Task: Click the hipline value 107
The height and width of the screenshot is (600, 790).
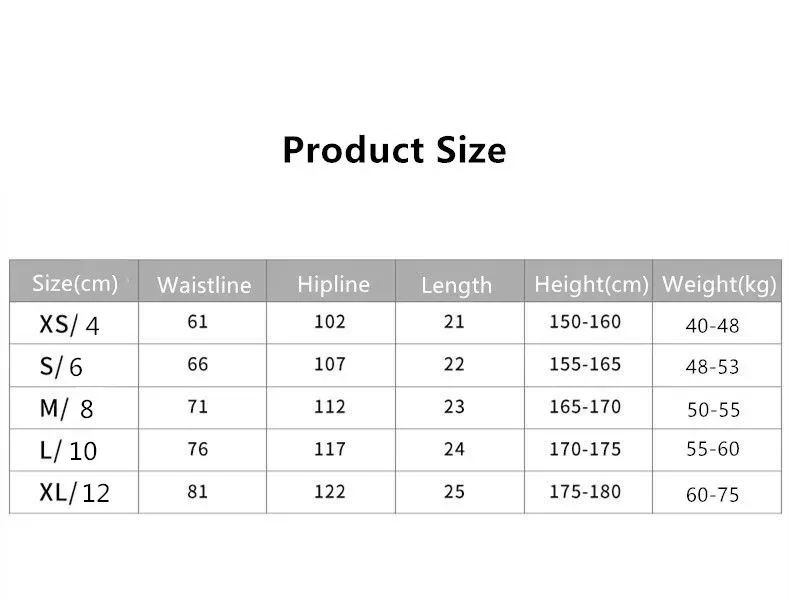Action: coord(329,364)
